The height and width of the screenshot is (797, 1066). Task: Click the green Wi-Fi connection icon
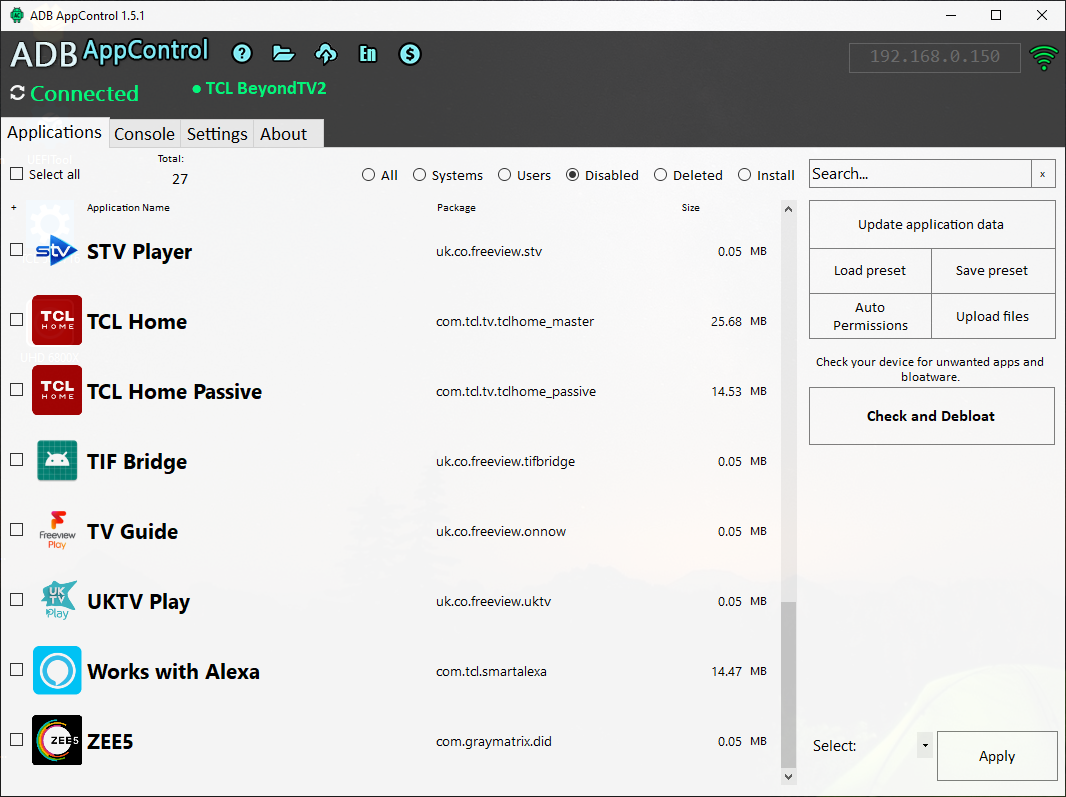click(x=1044, y=58)
